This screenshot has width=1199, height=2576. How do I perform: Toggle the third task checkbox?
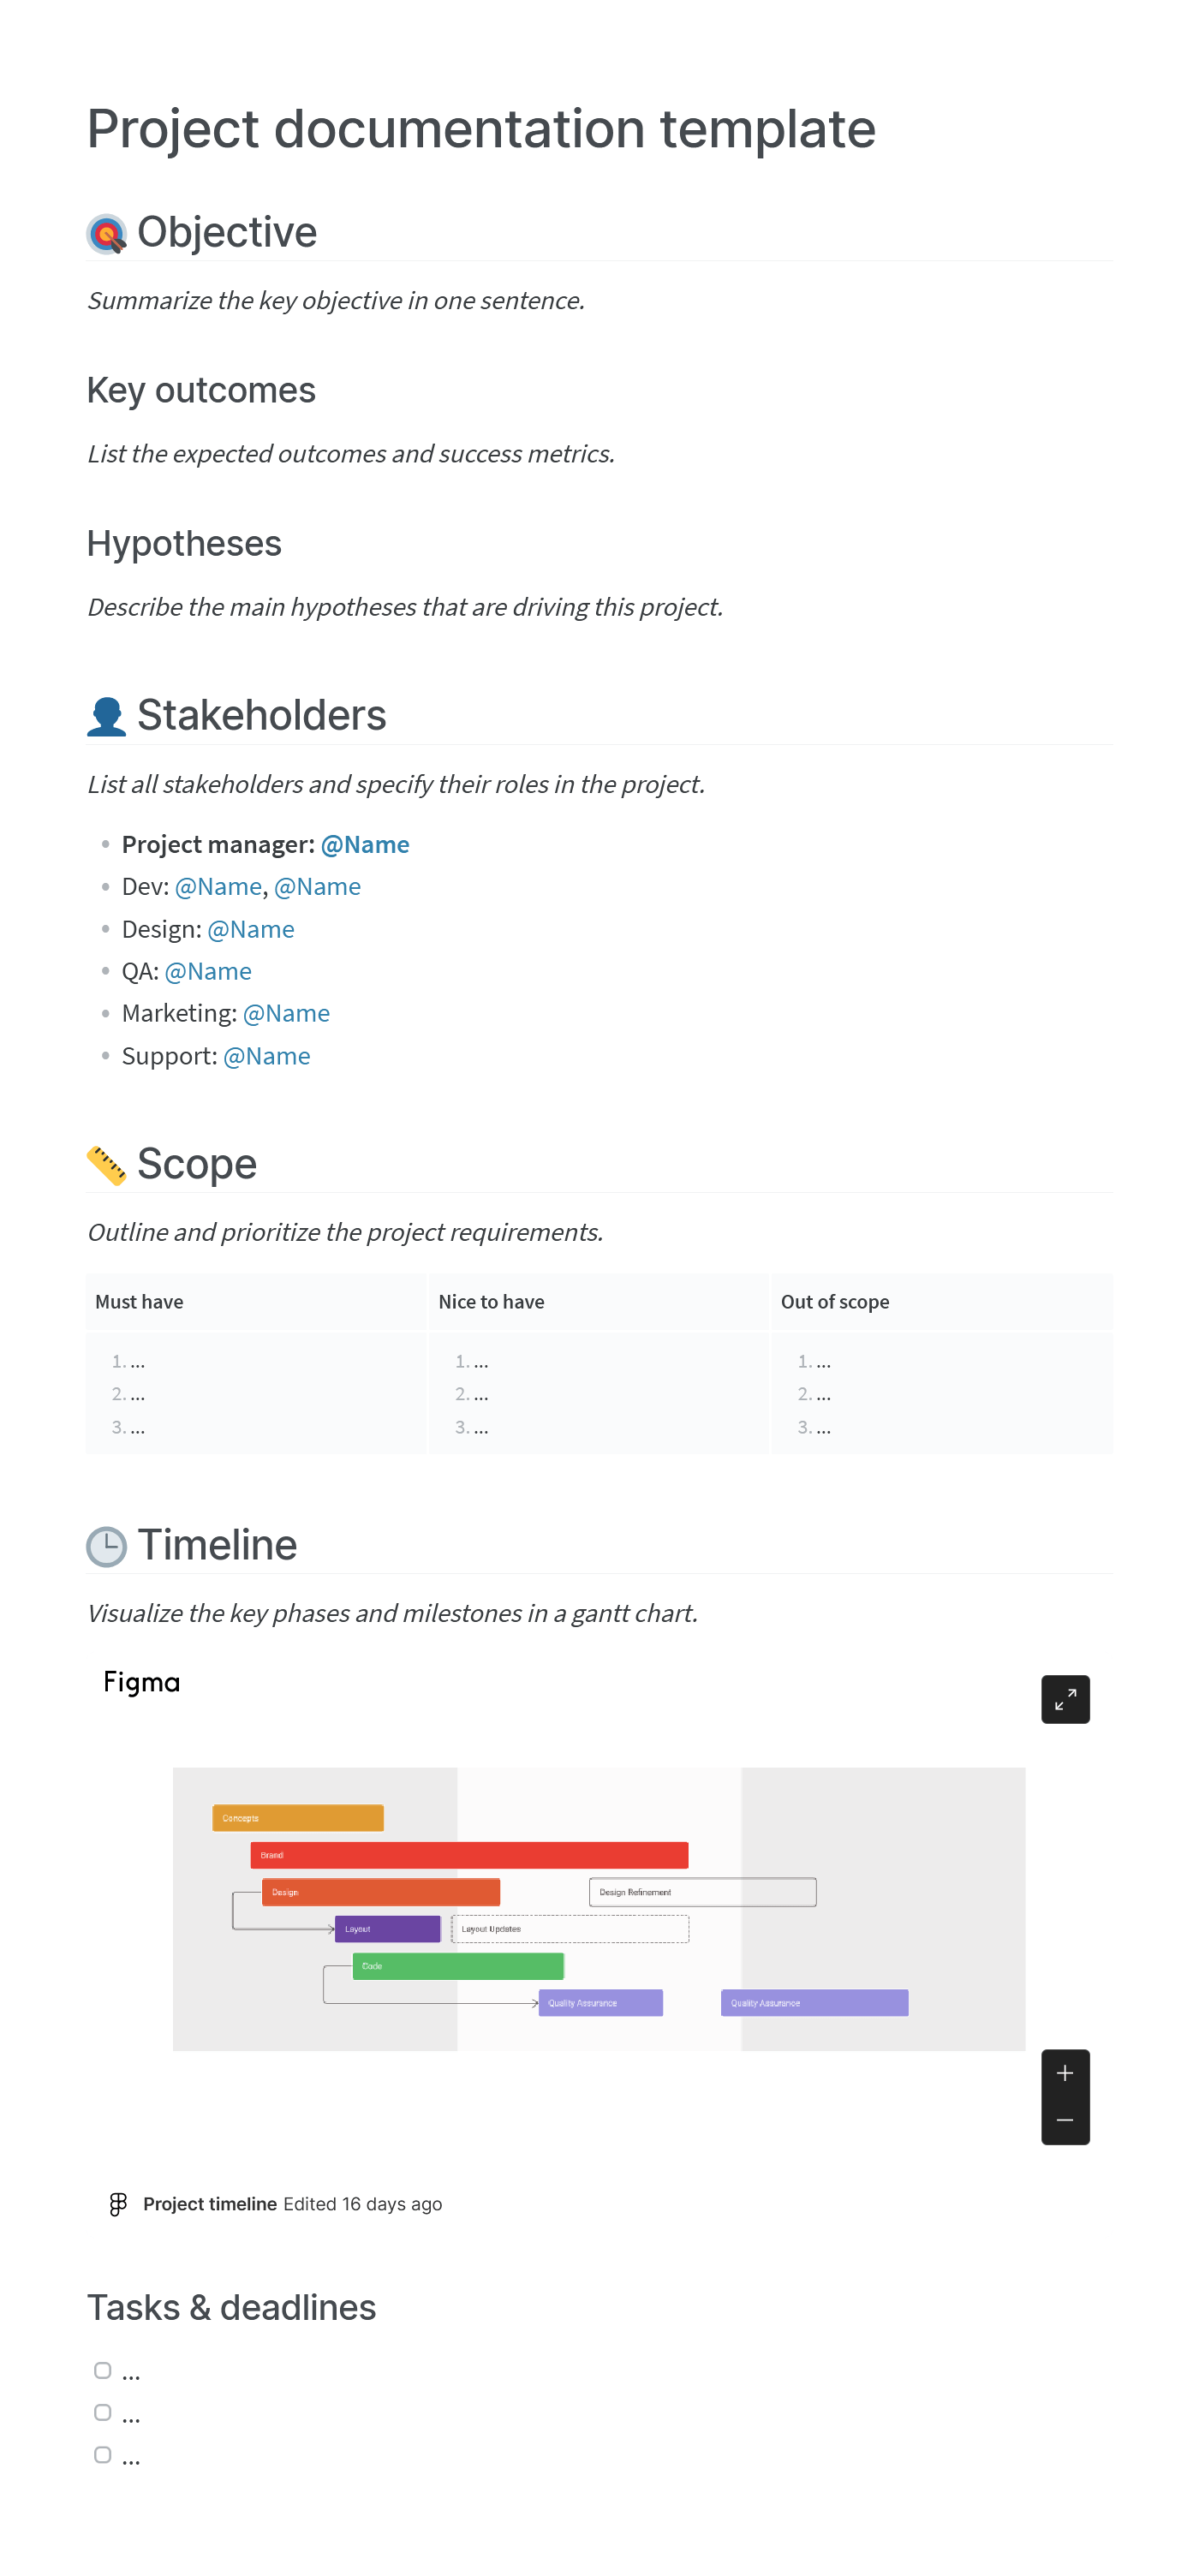[102, 2454]
